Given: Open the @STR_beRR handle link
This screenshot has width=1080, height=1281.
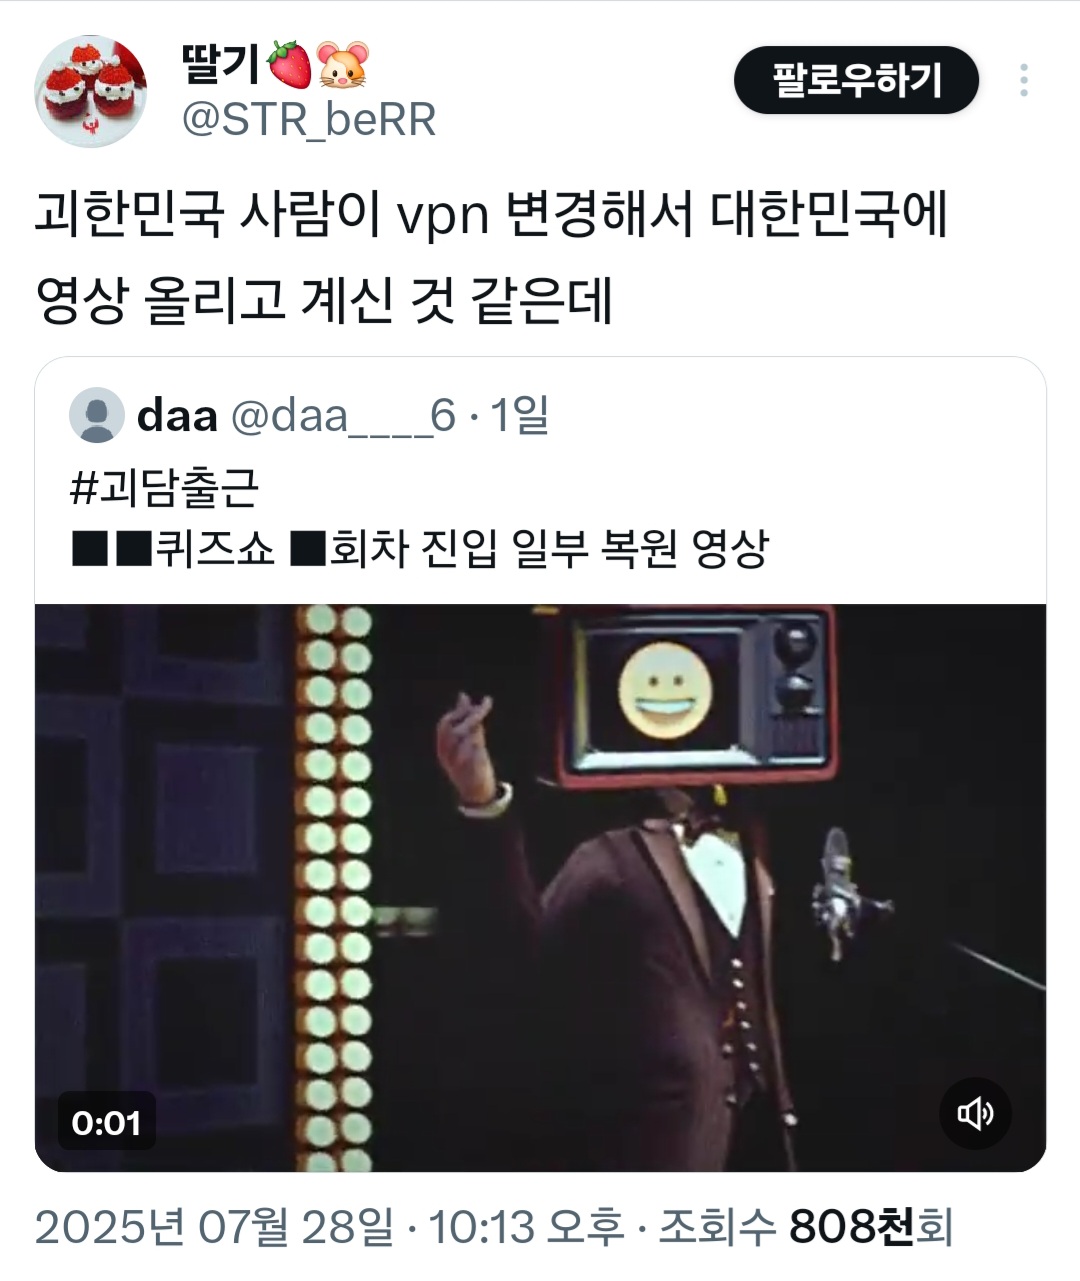Looking at the screenshot, I should click(309, 120).
